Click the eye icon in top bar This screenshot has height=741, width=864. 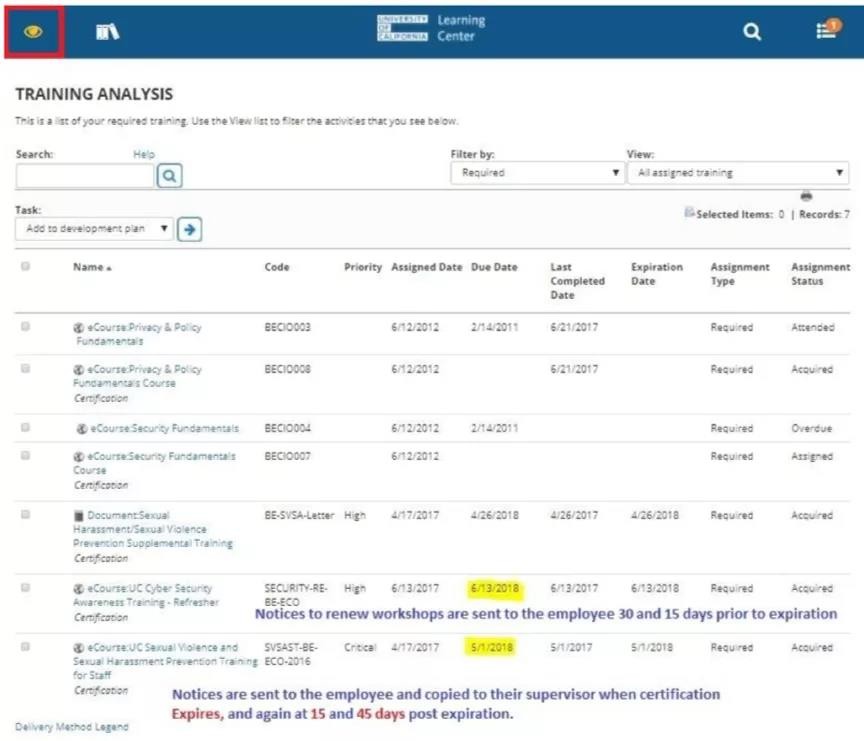click(33, 31)
